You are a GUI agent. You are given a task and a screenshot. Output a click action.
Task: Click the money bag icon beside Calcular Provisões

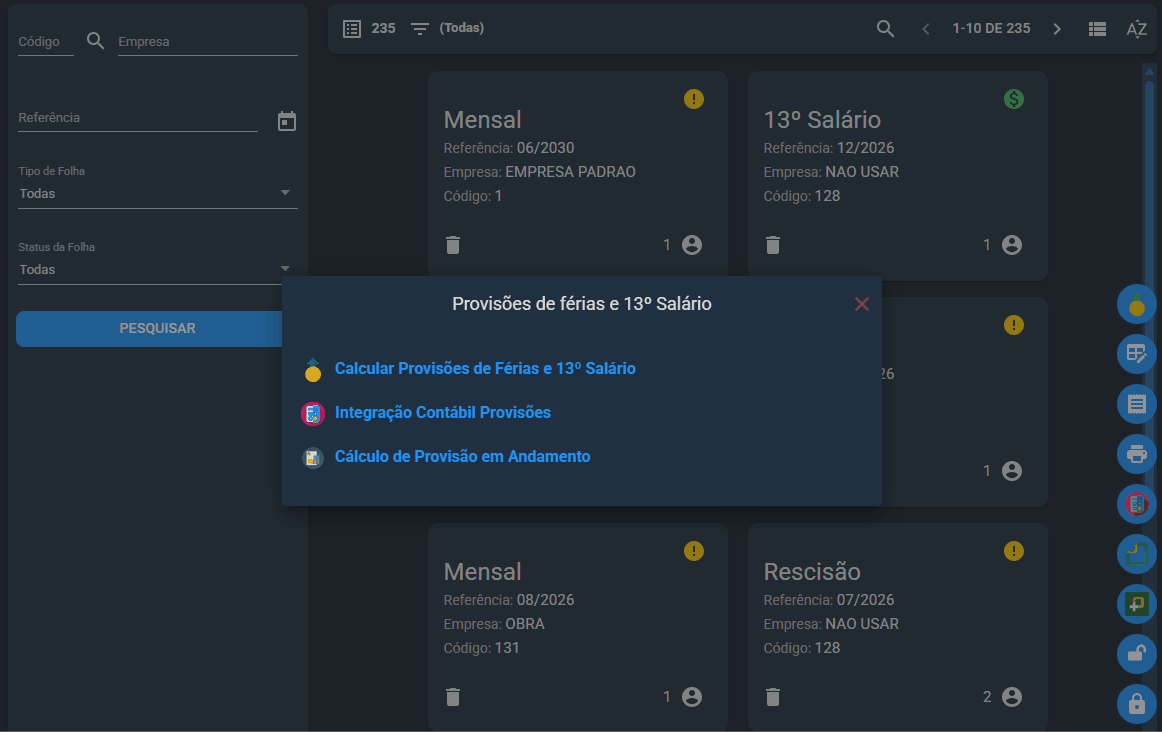tap(313, 370)
